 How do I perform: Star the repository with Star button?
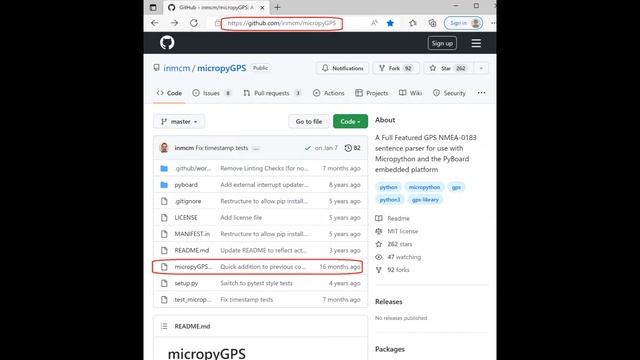(449, 68)
